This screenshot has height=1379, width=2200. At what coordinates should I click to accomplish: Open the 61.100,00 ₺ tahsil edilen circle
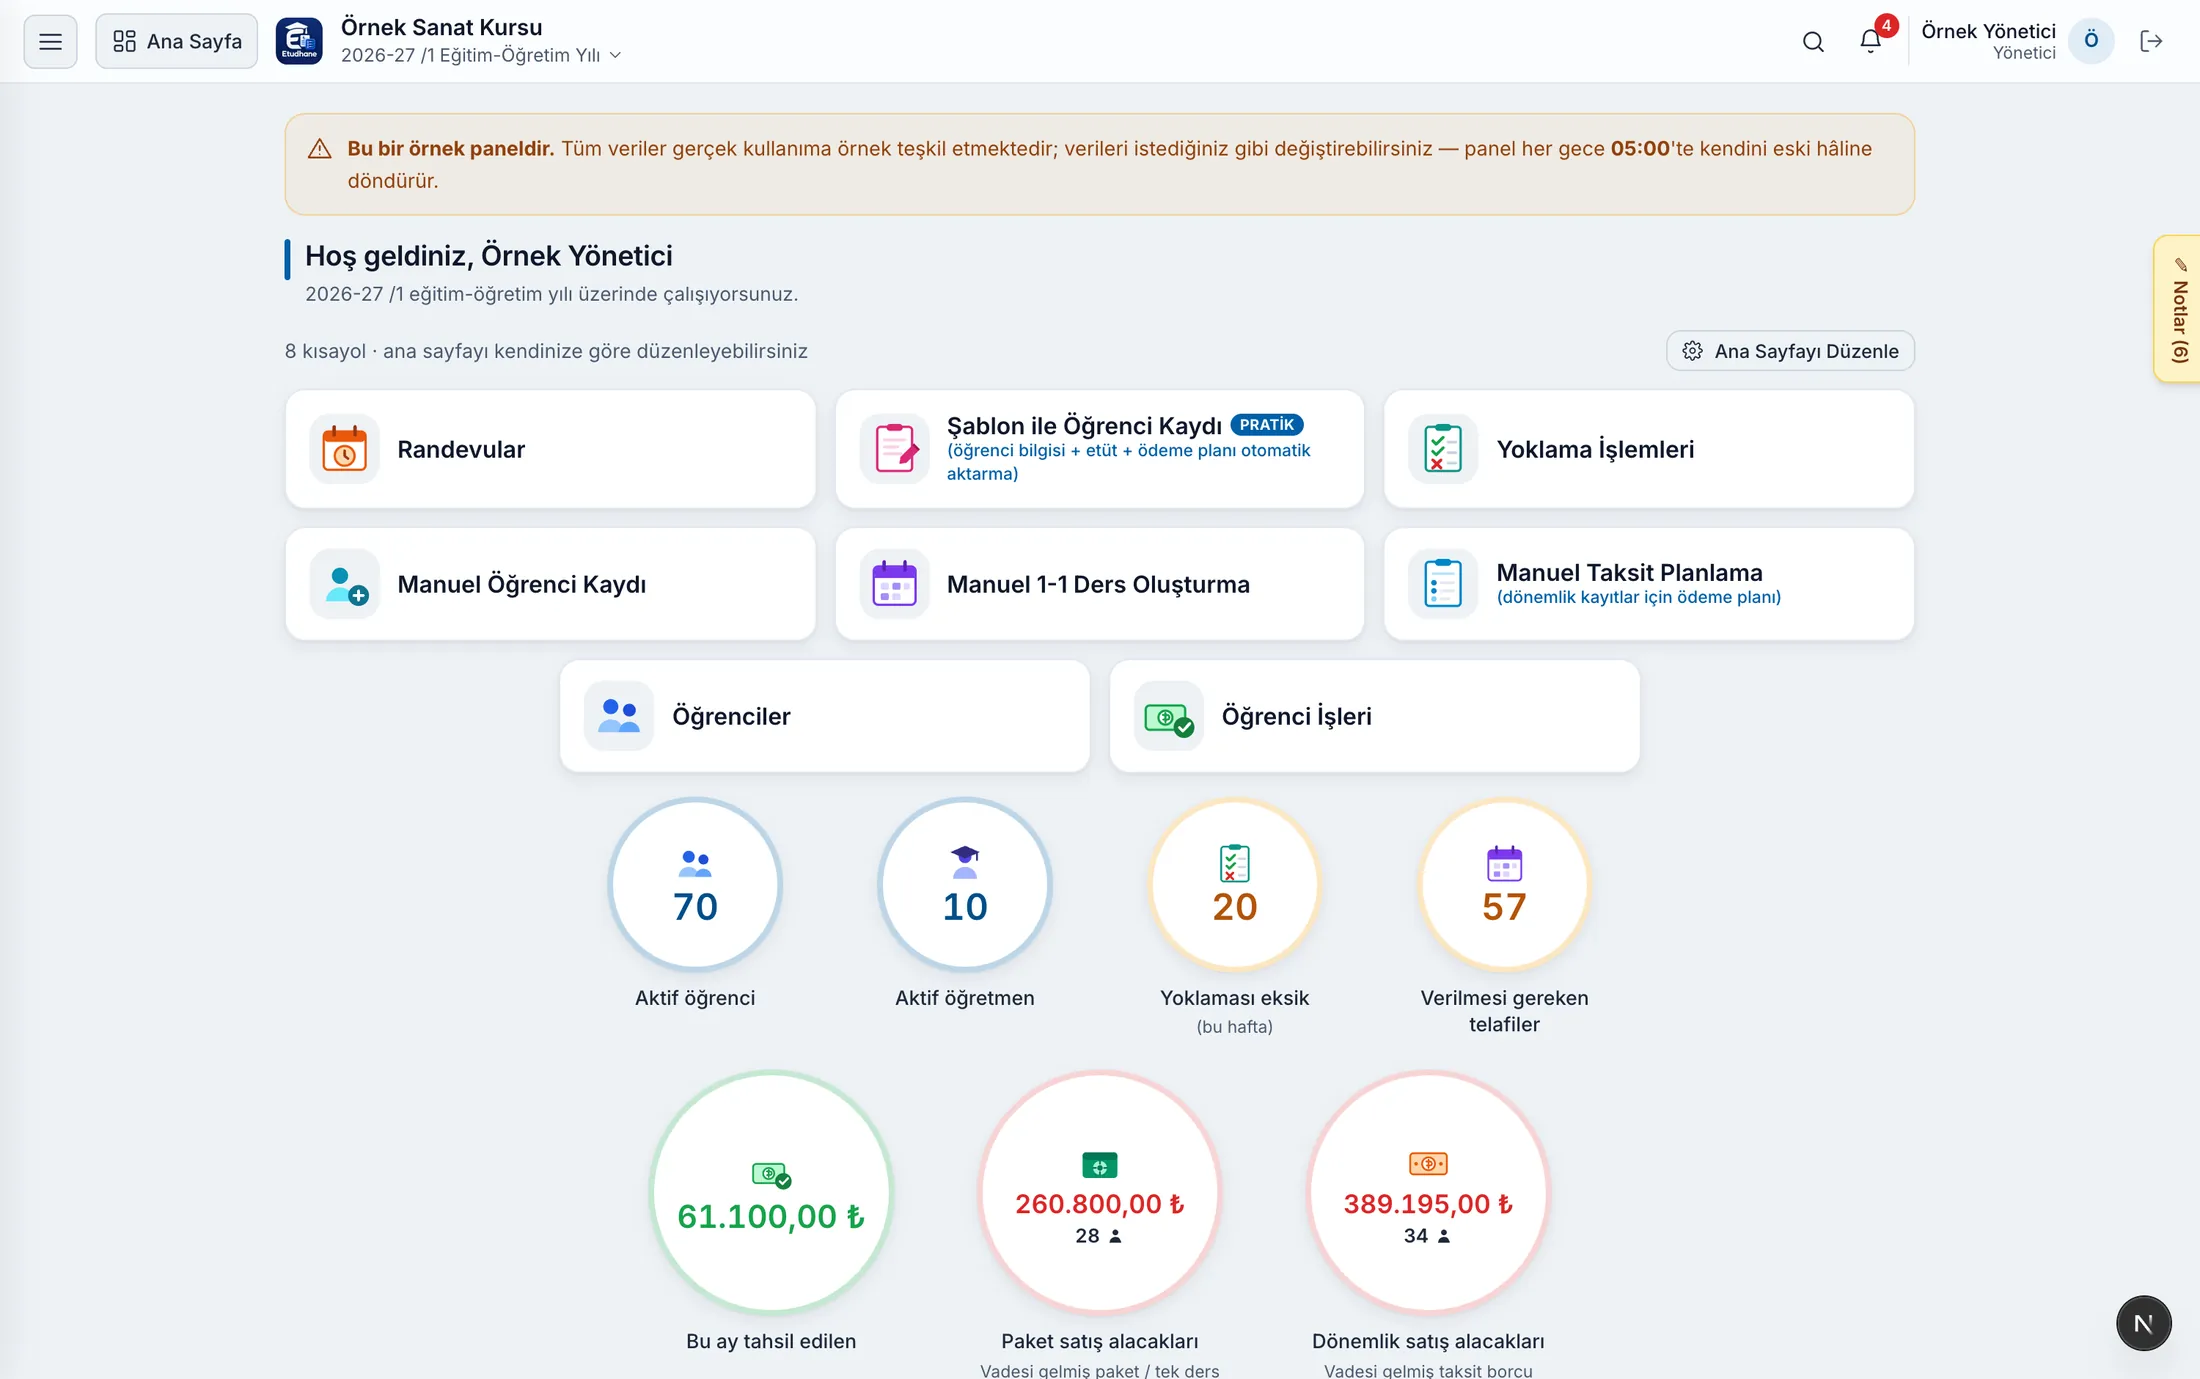(x=771, y=1192)
